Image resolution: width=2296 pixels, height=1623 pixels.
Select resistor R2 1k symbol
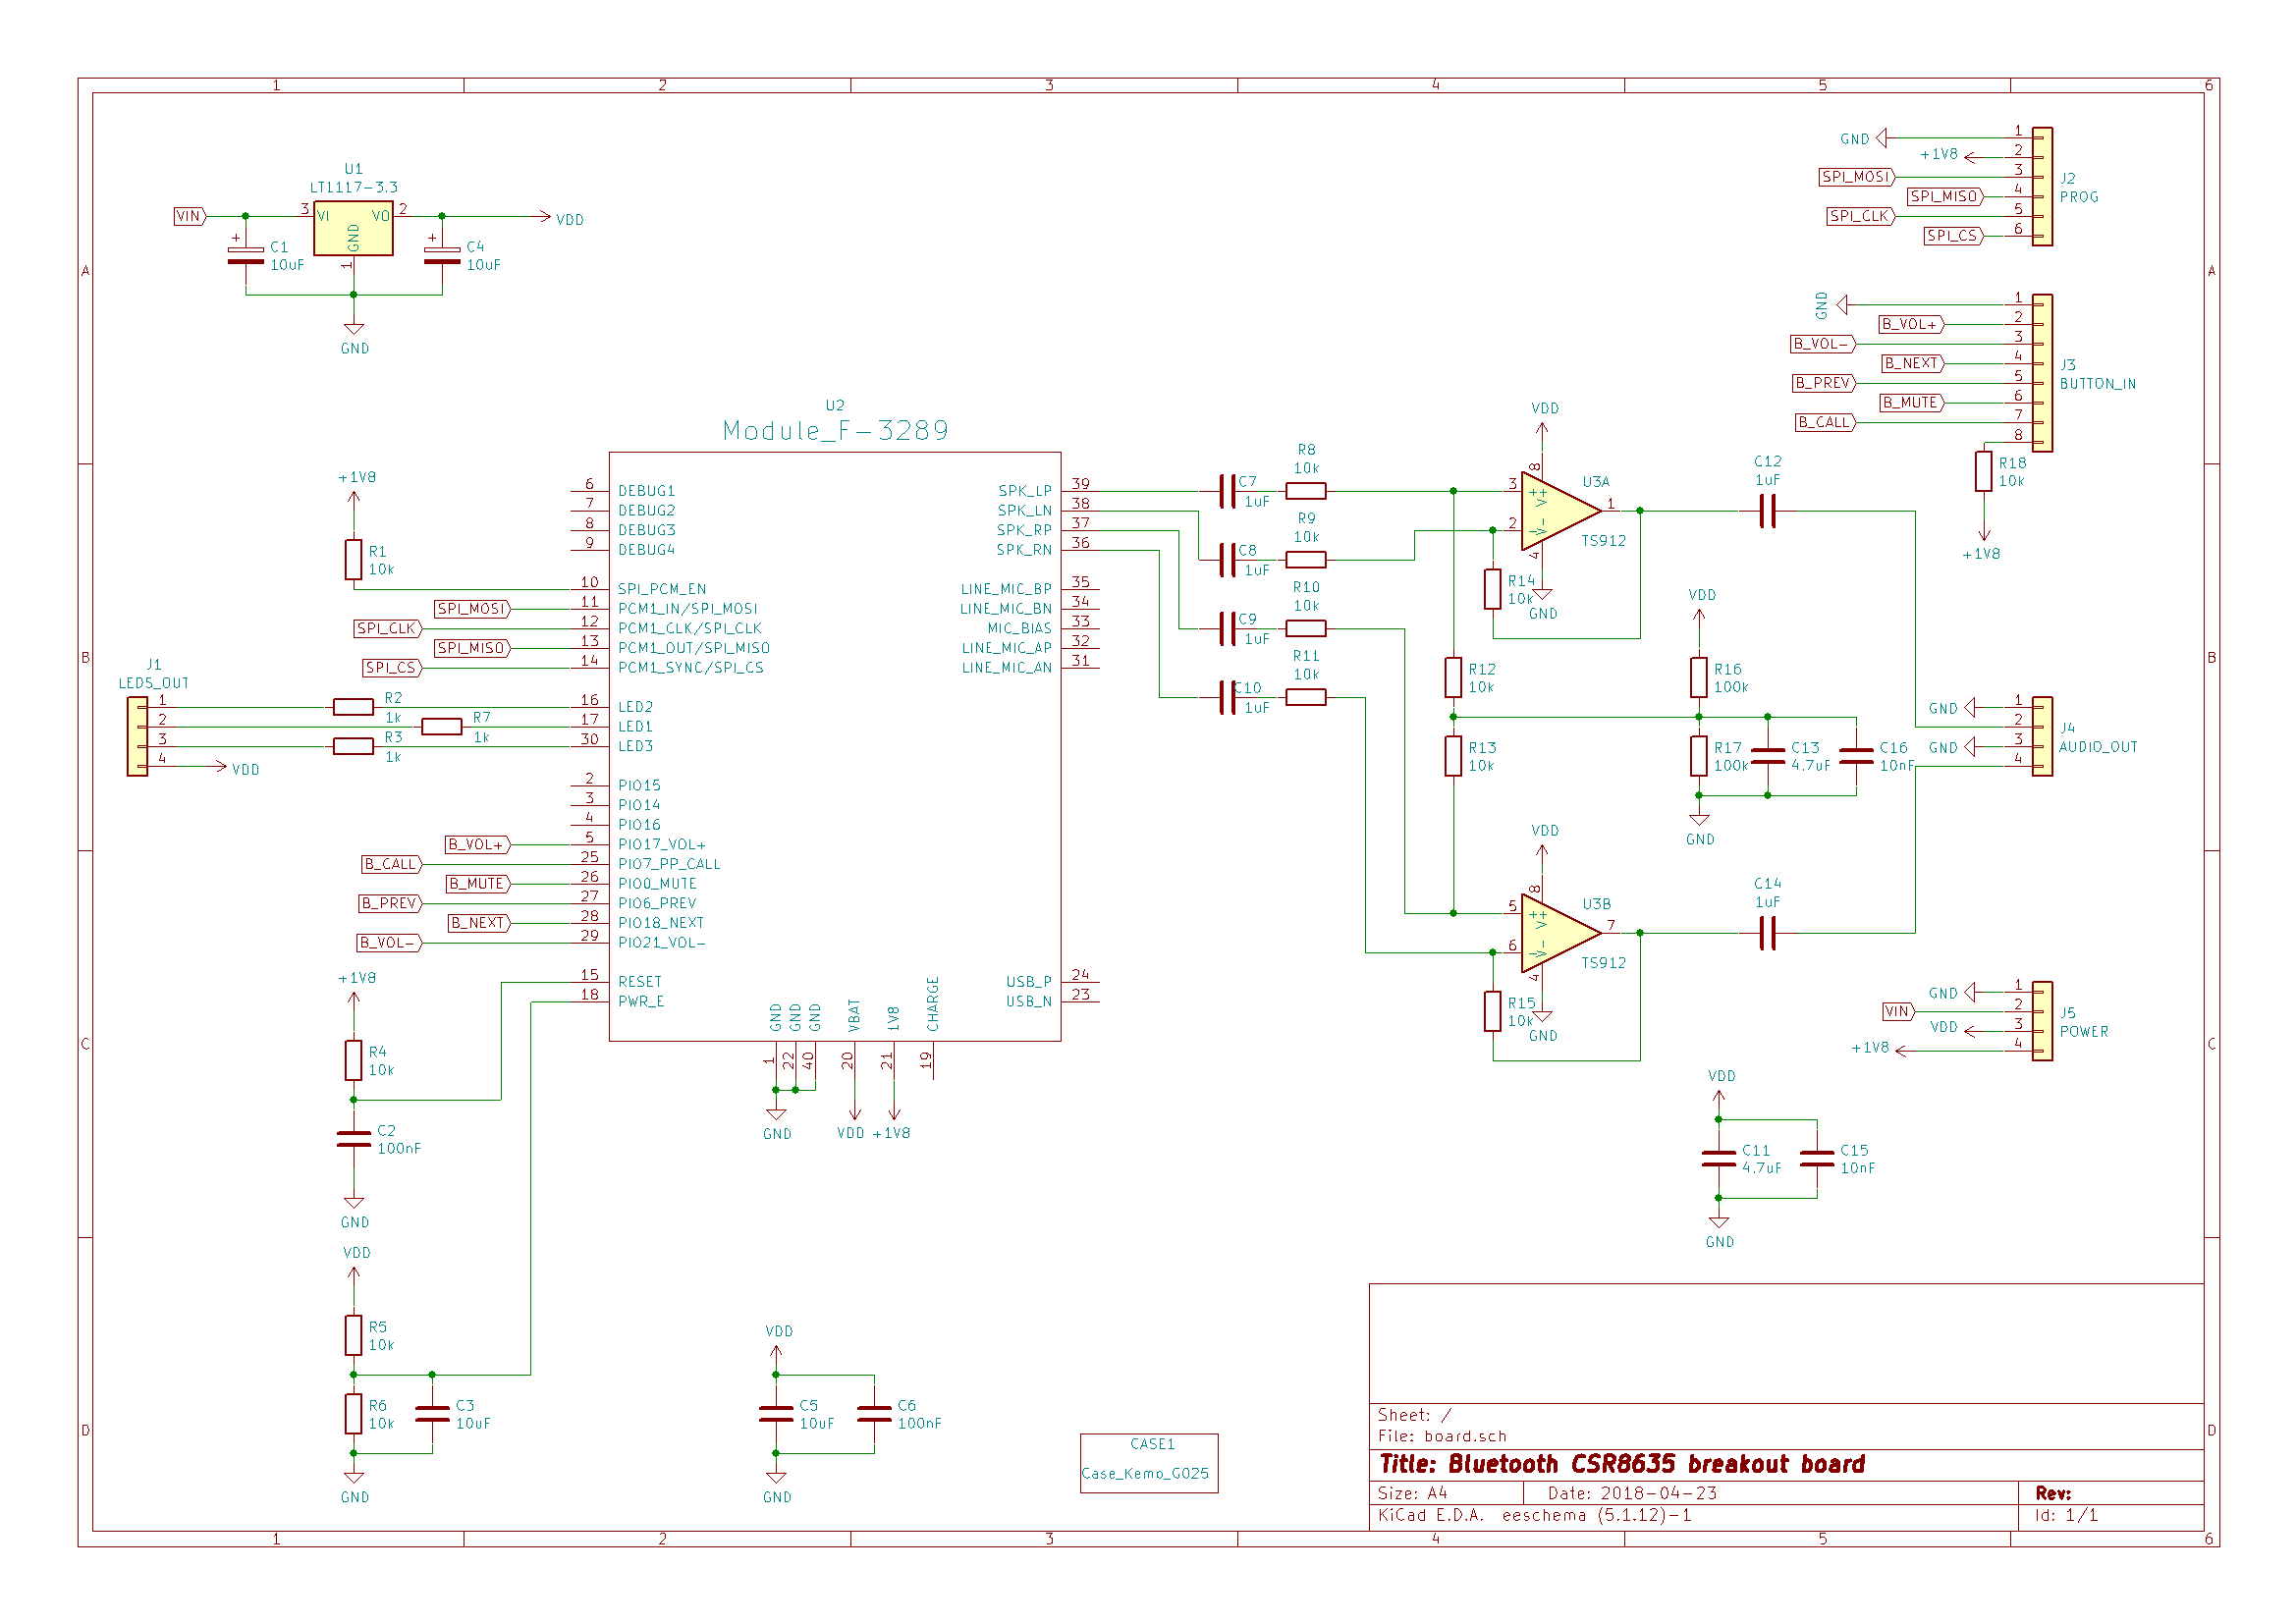click(353, 707)
